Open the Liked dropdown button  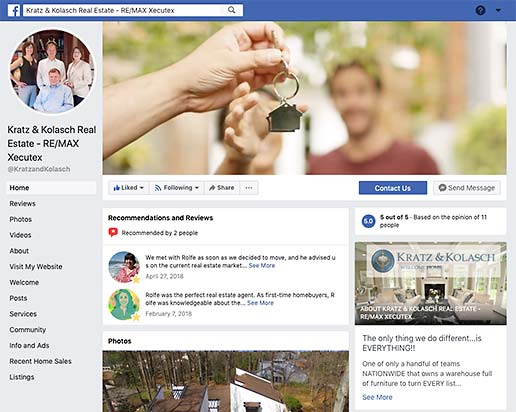tap(129, 188)
